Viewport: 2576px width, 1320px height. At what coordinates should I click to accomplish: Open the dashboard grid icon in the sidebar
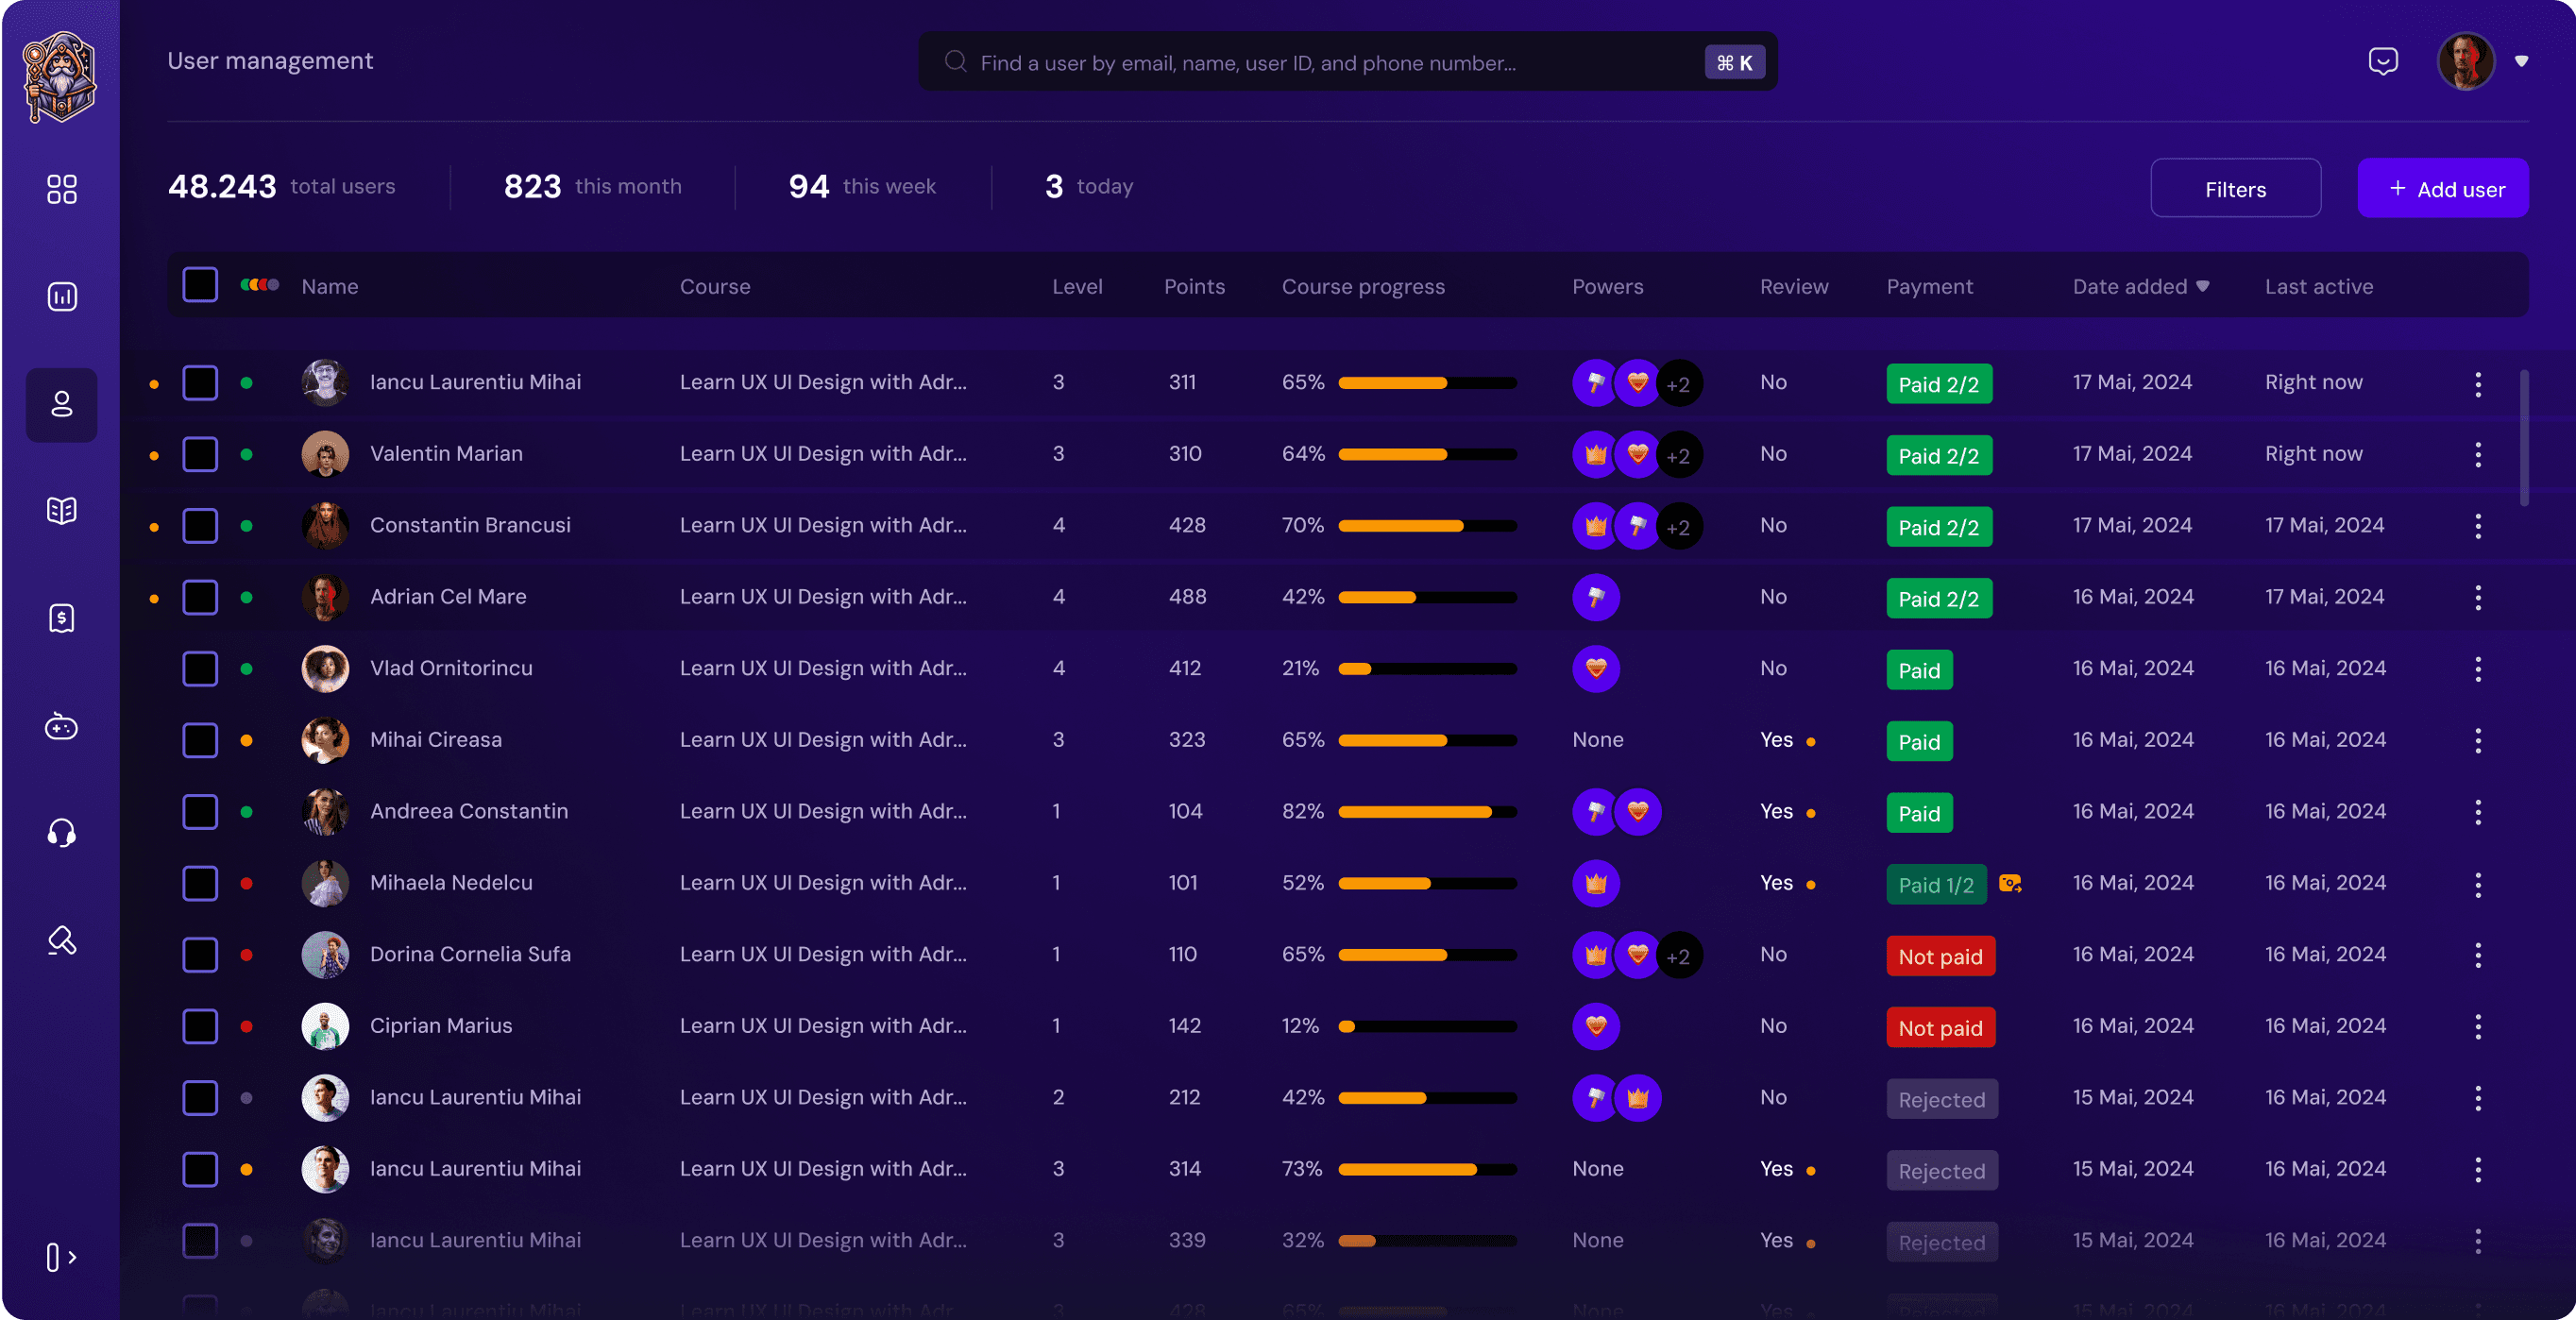61,188
